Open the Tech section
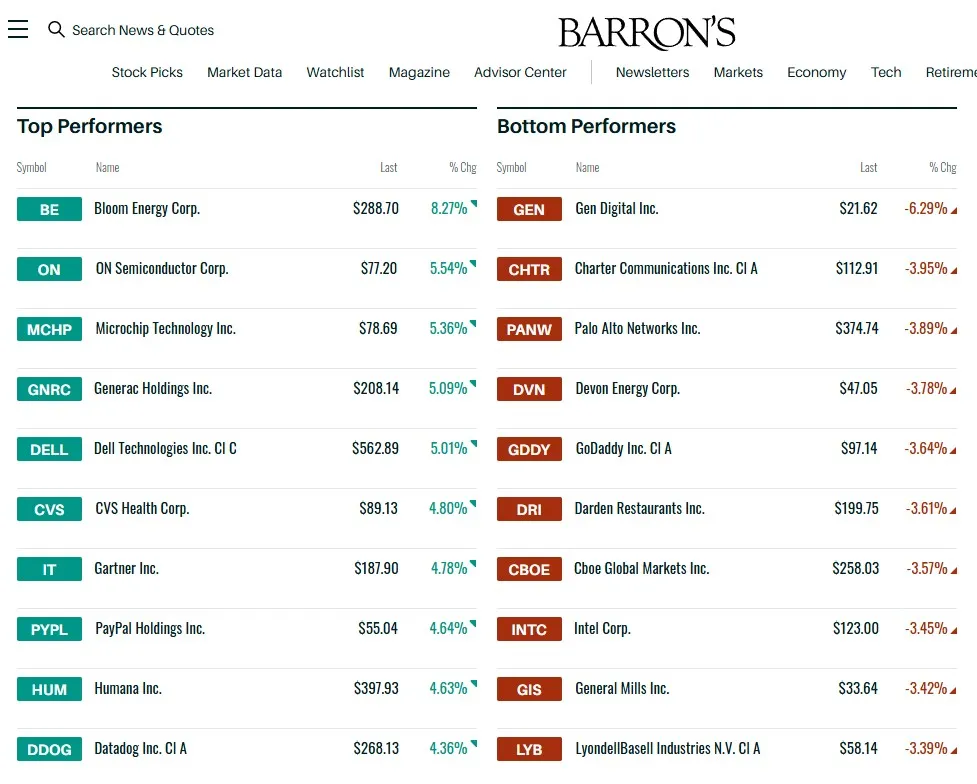Image resolution: width=977 pixels, height=784 pixels. pyautogui.click(x=886, y=72)
